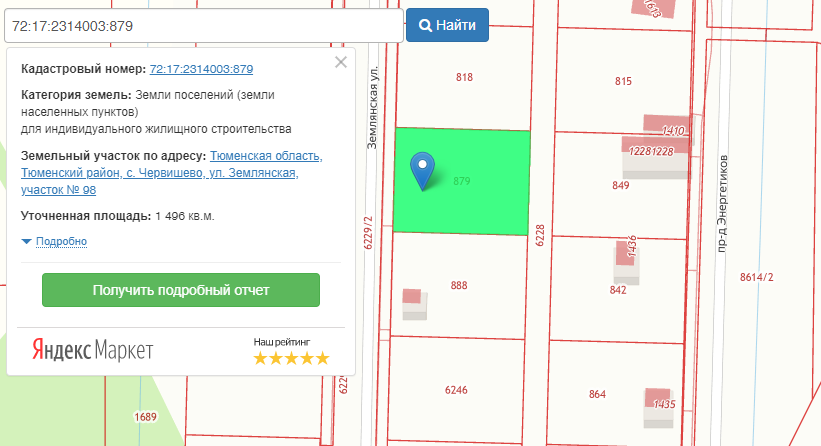Click building 1410 on the map
This screenshot has width=821, height=446.
tap(665, 126)
